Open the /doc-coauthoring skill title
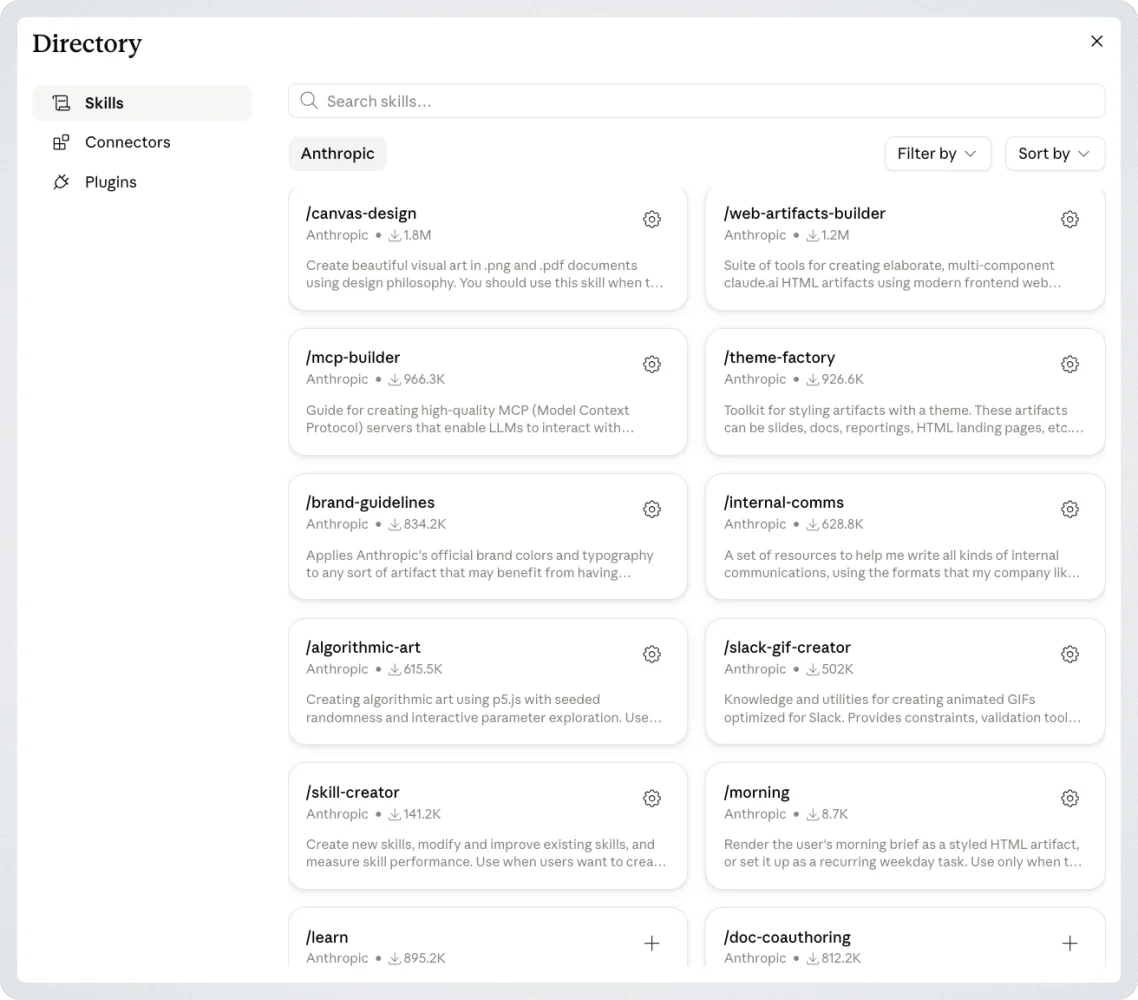 coord(787,938)
